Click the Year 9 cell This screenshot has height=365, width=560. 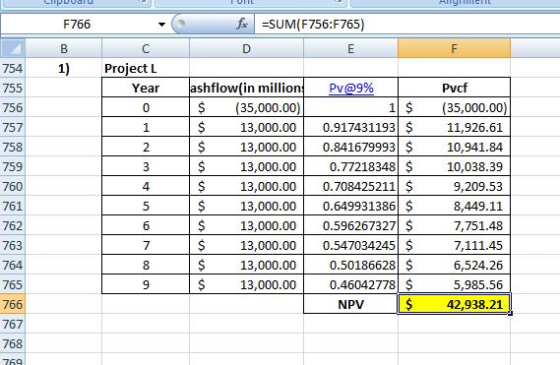point(145,284)
